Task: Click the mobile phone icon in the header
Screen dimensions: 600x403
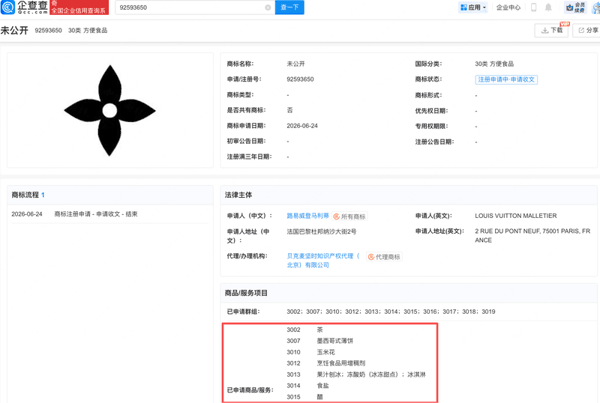Action: click(x=533, y=7)
